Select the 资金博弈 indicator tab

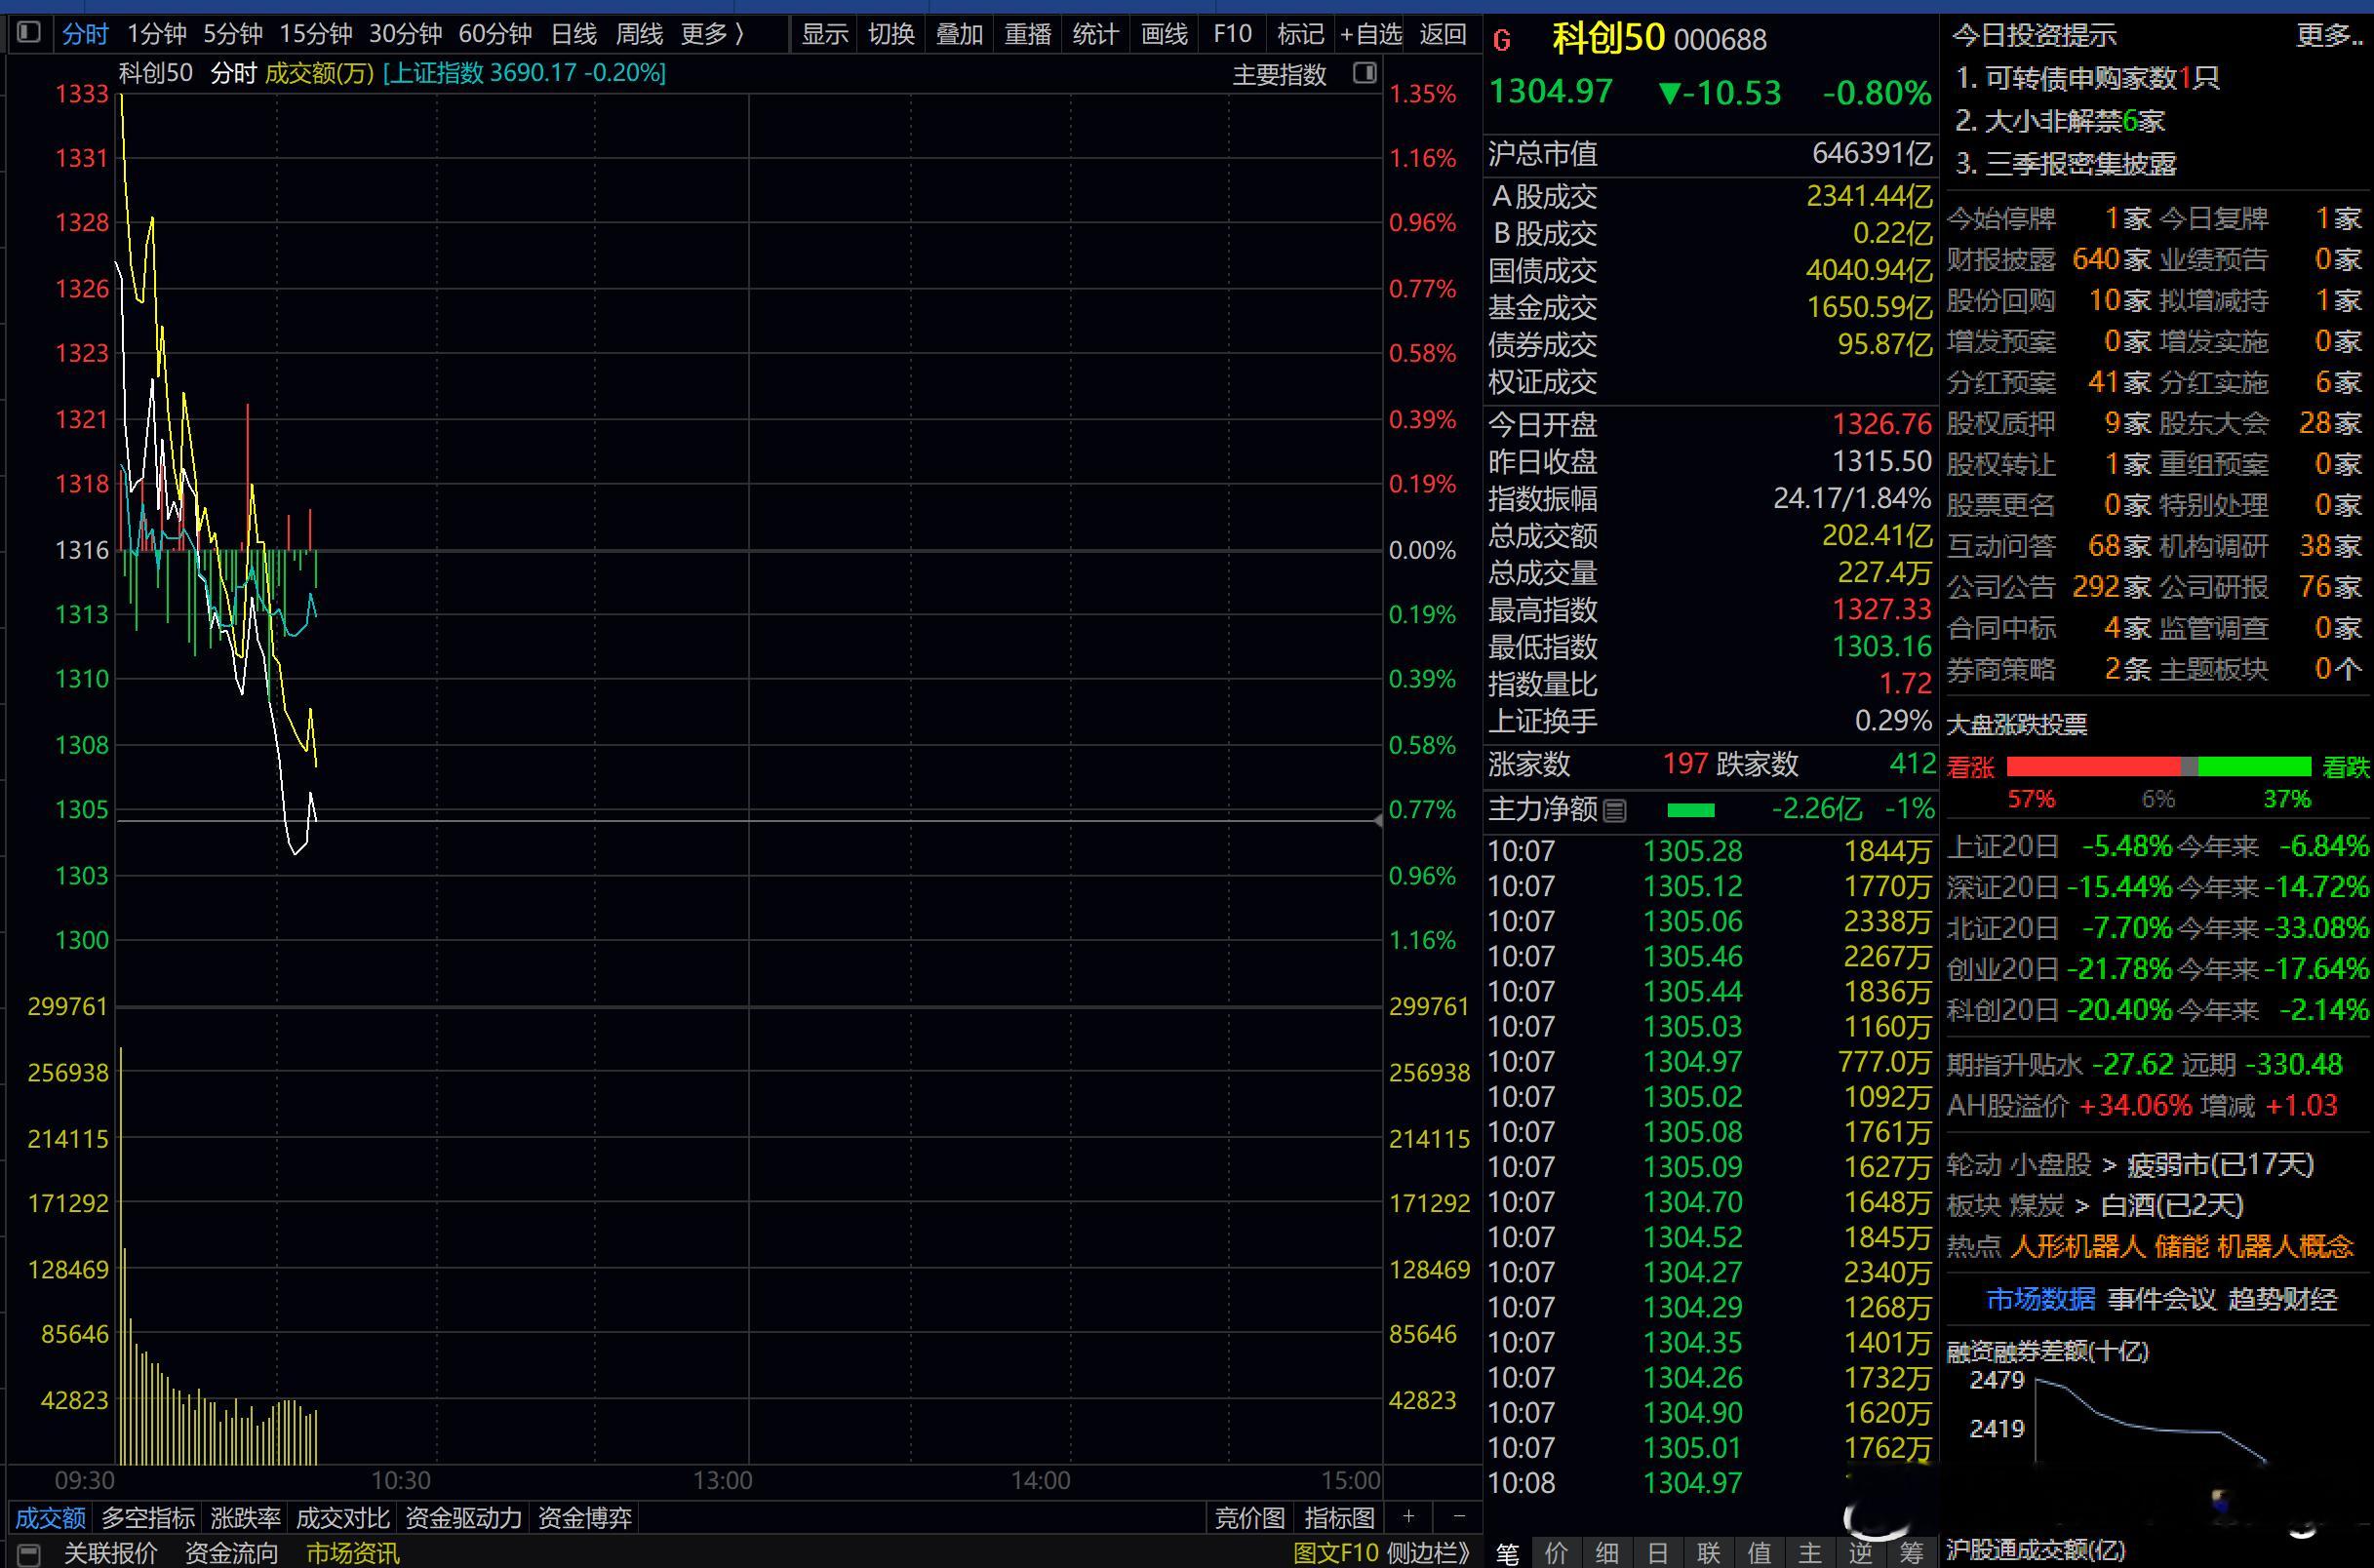(x=585, y=1517)
